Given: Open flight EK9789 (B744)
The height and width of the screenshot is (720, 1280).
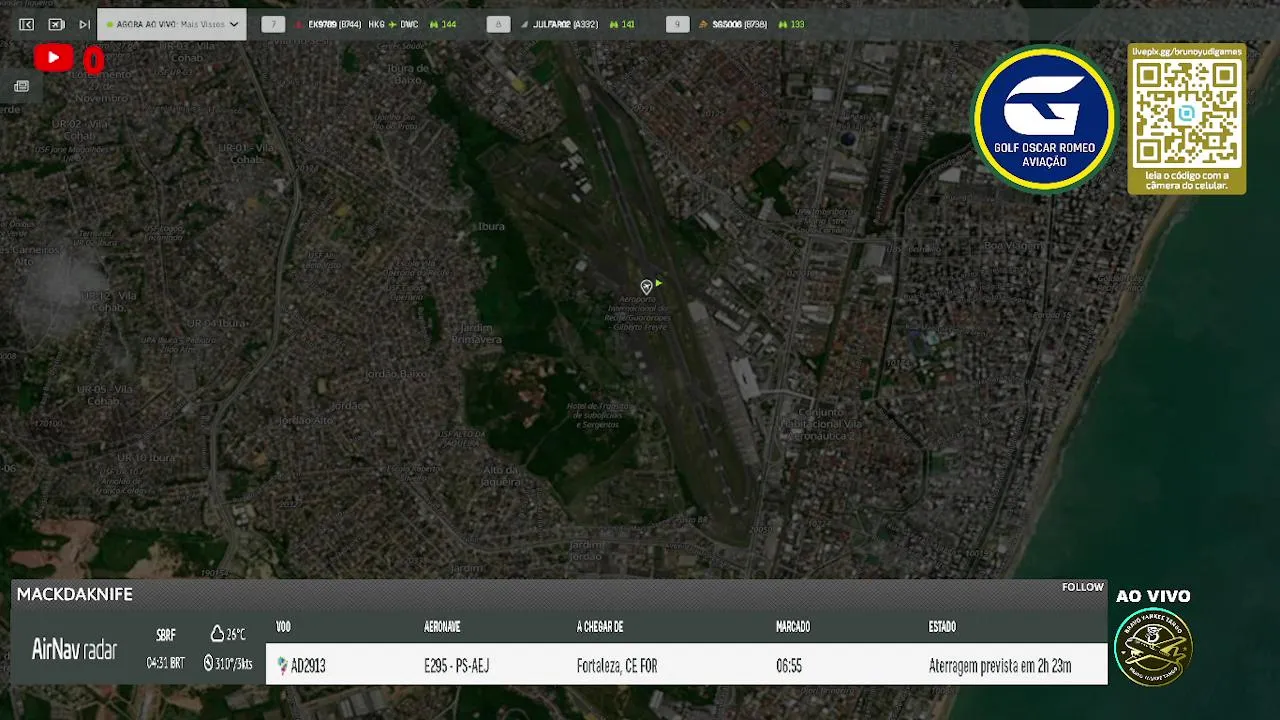Looking at the screenshot, I should [x=335, y=24].
